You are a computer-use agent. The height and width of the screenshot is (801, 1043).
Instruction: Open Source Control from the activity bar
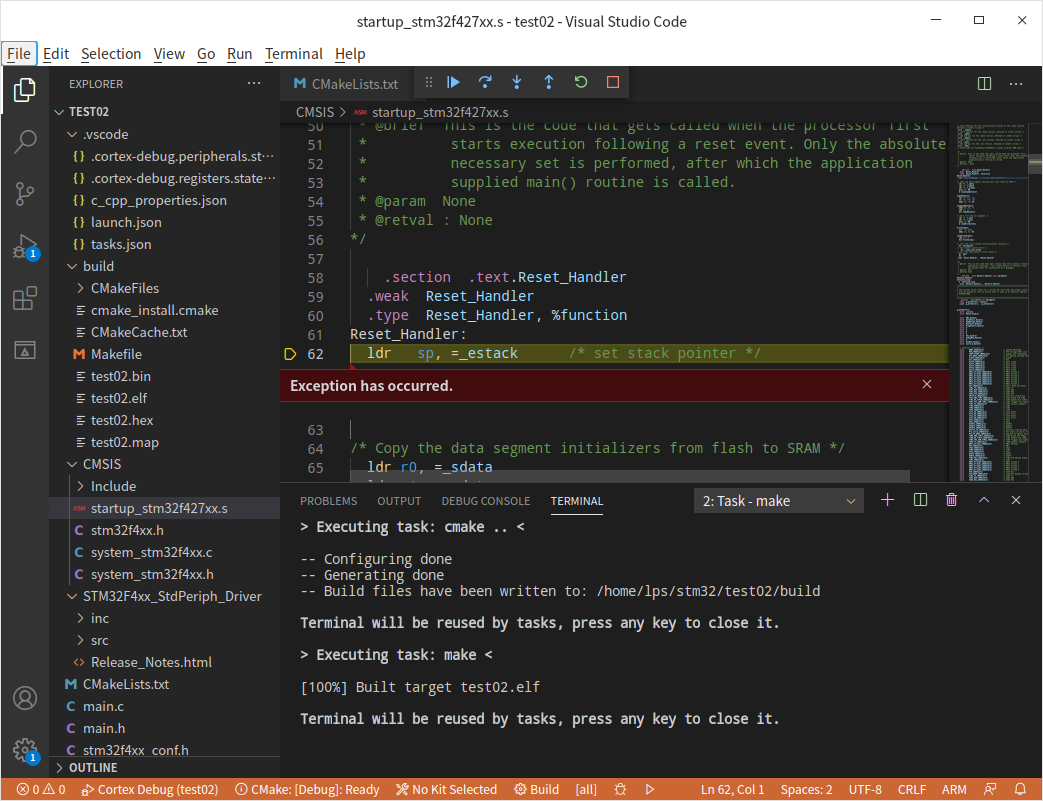coord(24,194)
